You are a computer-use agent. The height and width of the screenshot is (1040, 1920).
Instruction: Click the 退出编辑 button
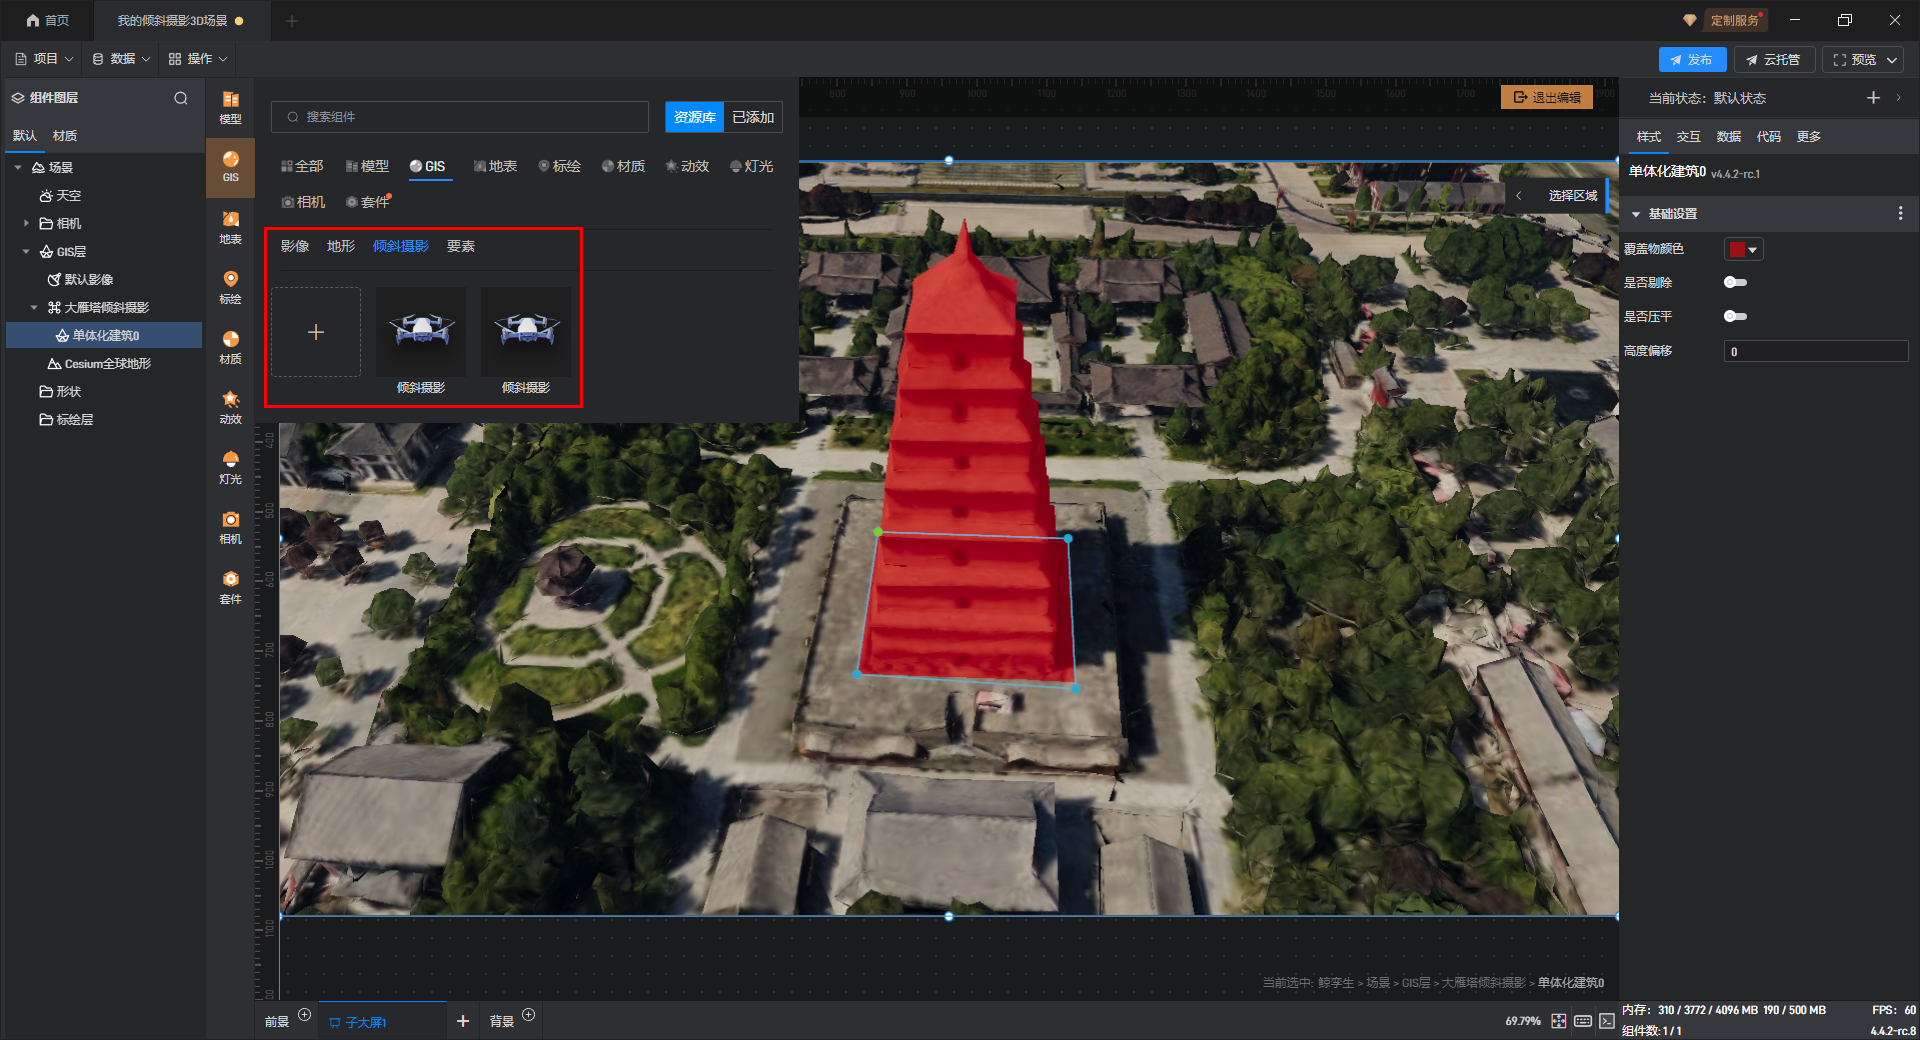pos(1547,97)
